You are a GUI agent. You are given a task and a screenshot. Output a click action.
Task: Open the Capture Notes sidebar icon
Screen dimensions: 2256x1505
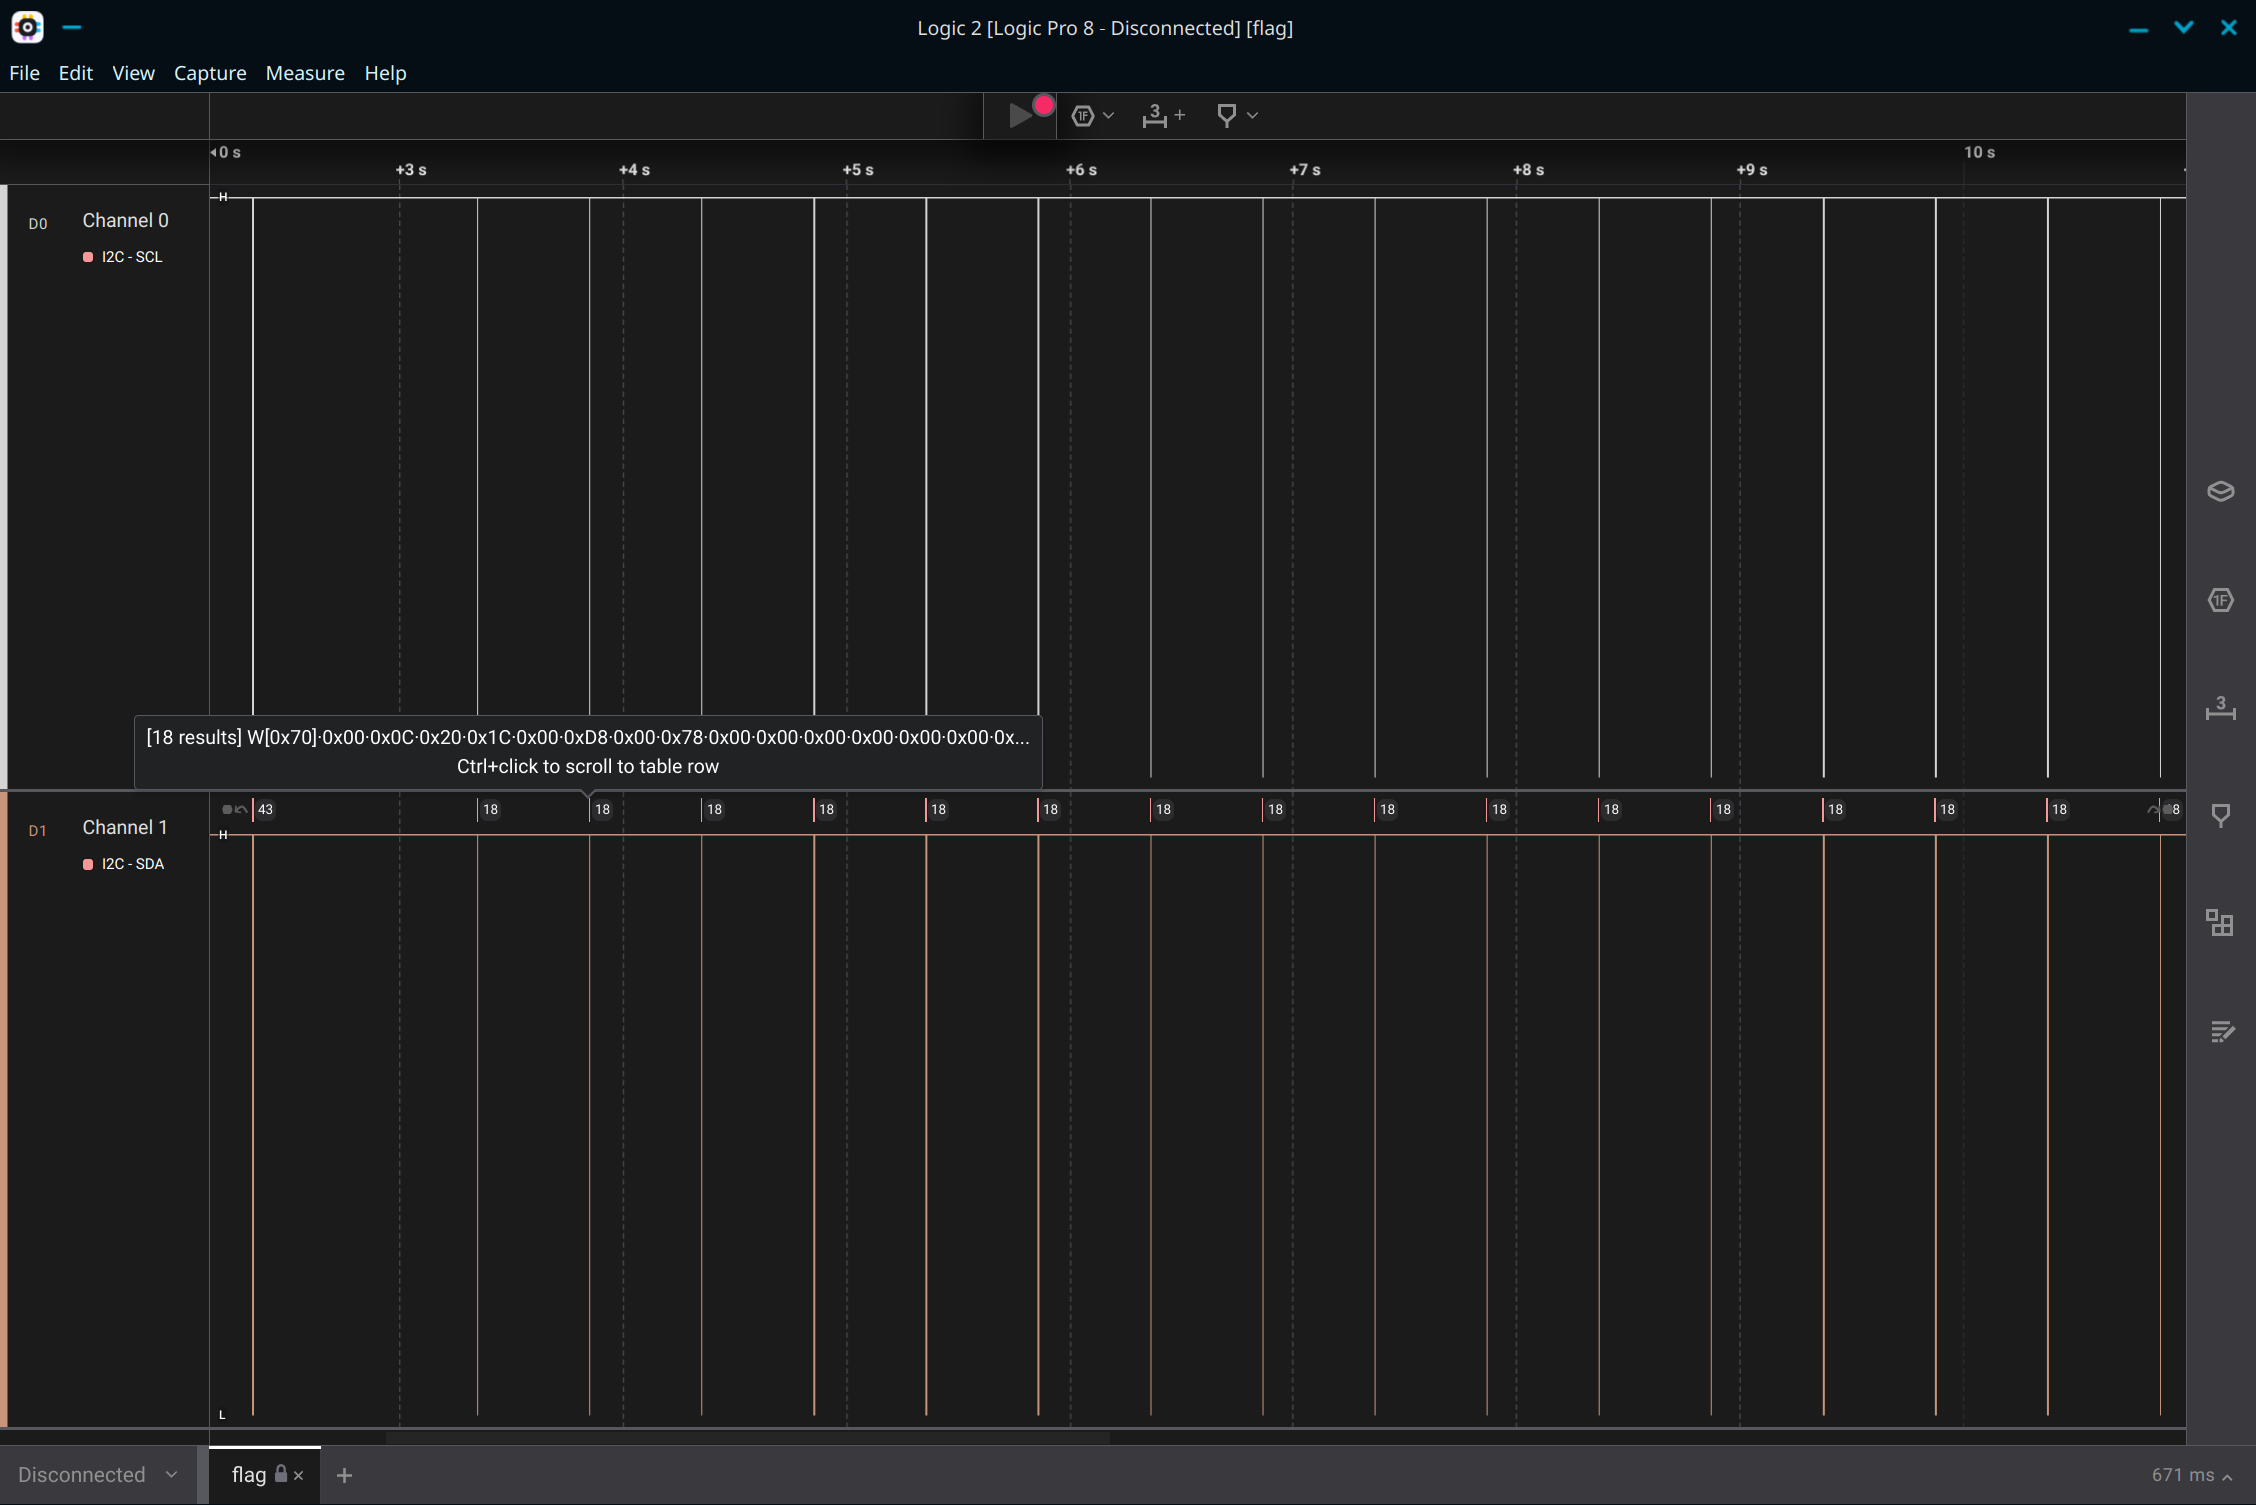pyautogui.click(x=2220, y=1031)
